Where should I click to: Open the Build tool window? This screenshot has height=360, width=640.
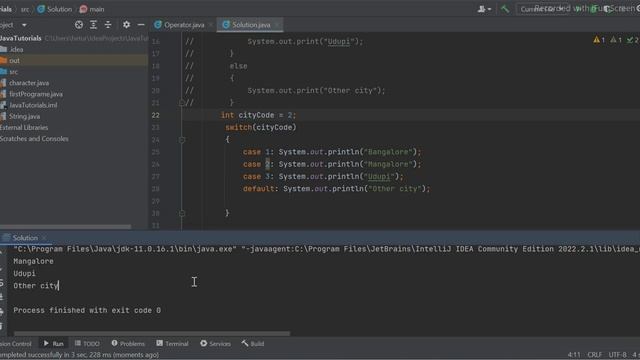[x=253, y=344]
